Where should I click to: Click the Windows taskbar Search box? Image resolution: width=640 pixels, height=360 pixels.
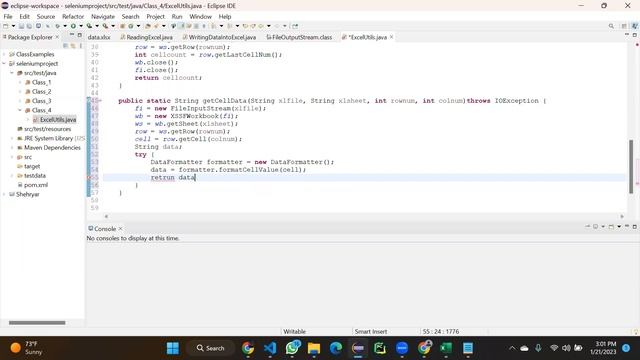(210, 348)
